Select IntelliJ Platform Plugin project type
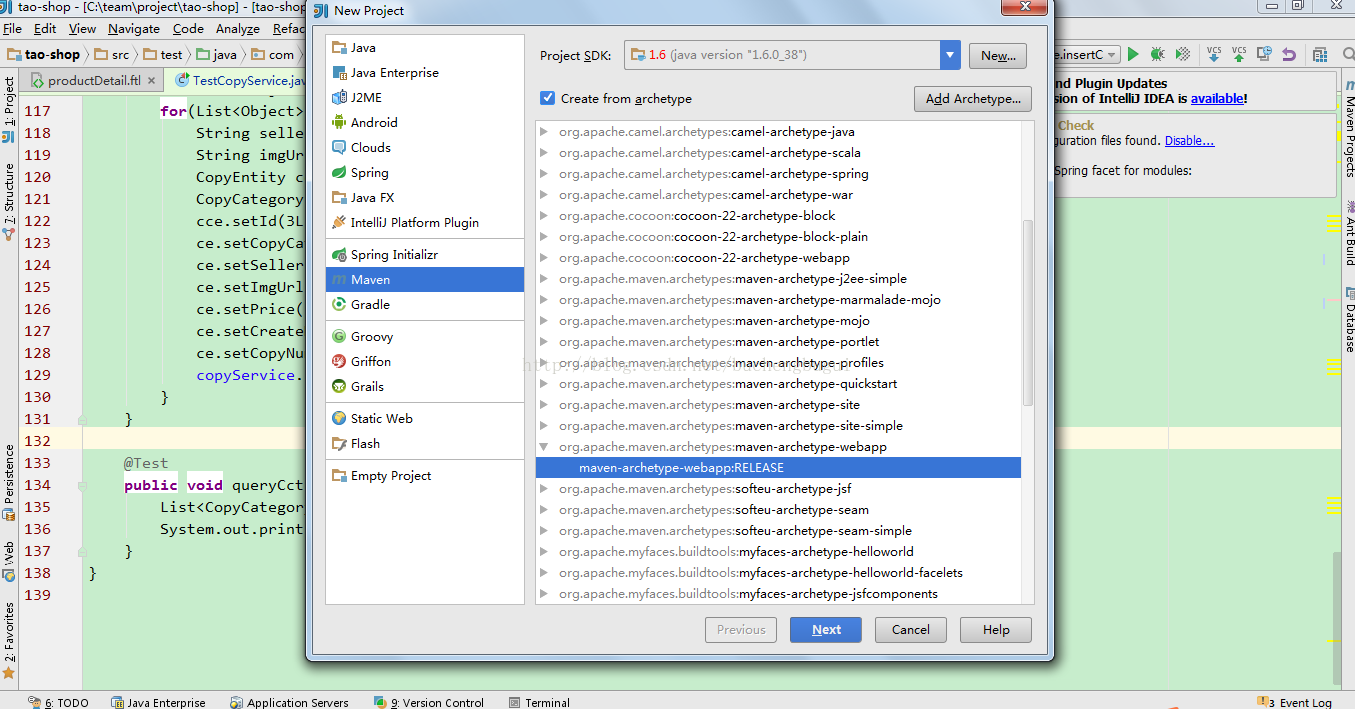The image size is (1355, 709). pos(425,222)
